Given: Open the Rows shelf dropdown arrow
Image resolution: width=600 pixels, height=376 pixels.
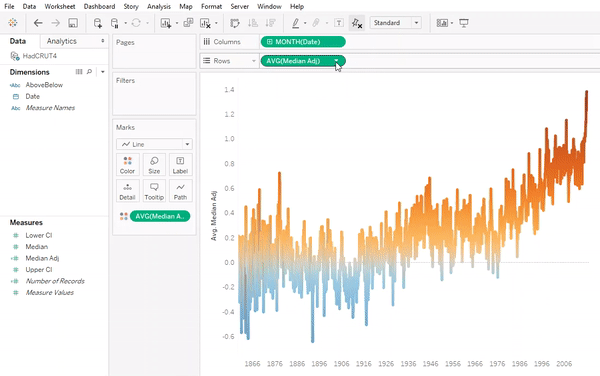Looking at the screenshot, I should [x=253, y=61].
